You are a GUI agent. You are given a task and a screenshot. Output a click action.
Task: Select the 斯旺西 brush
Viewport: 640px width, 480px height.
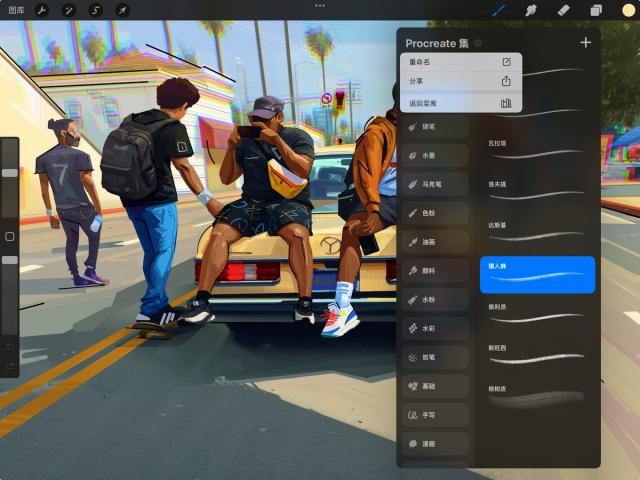point(538,356)
